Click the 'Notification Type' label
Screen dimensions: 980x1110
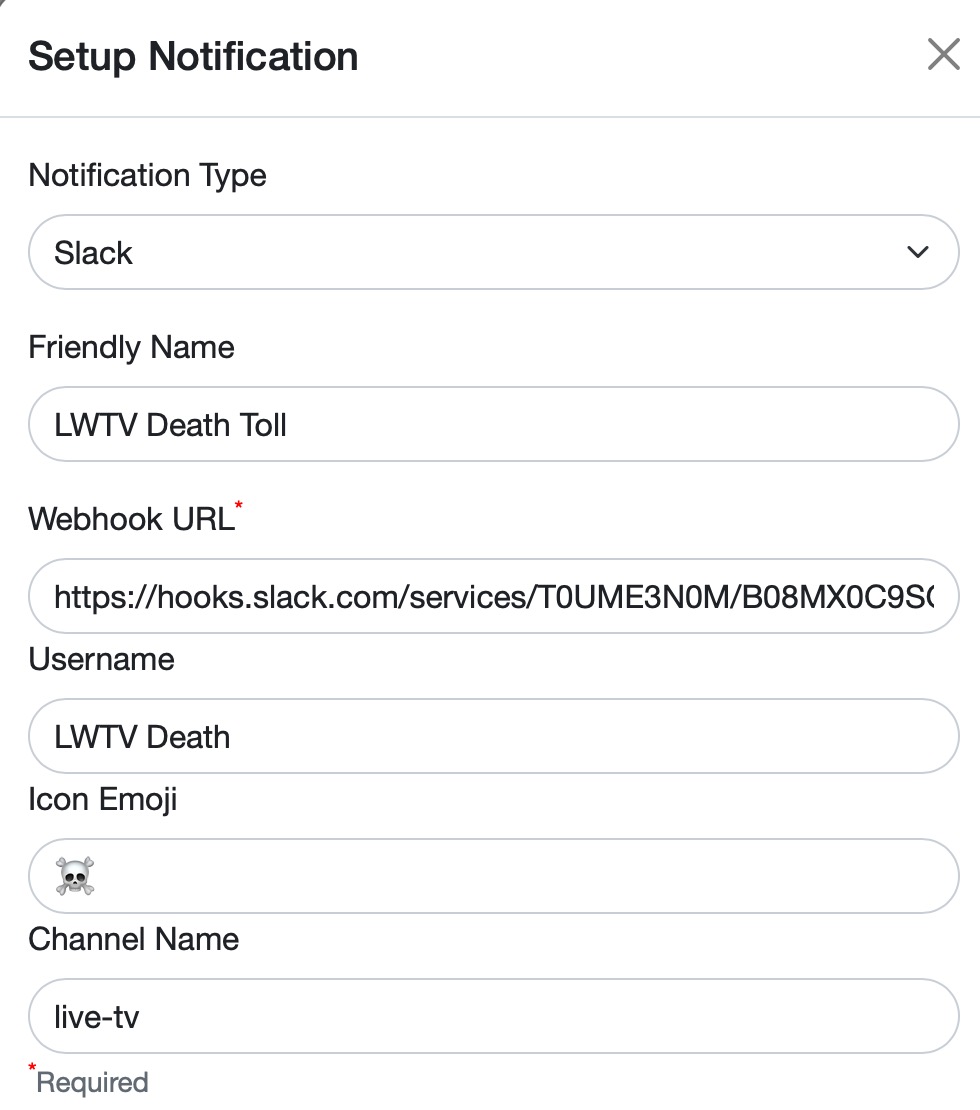click(147, 176)
